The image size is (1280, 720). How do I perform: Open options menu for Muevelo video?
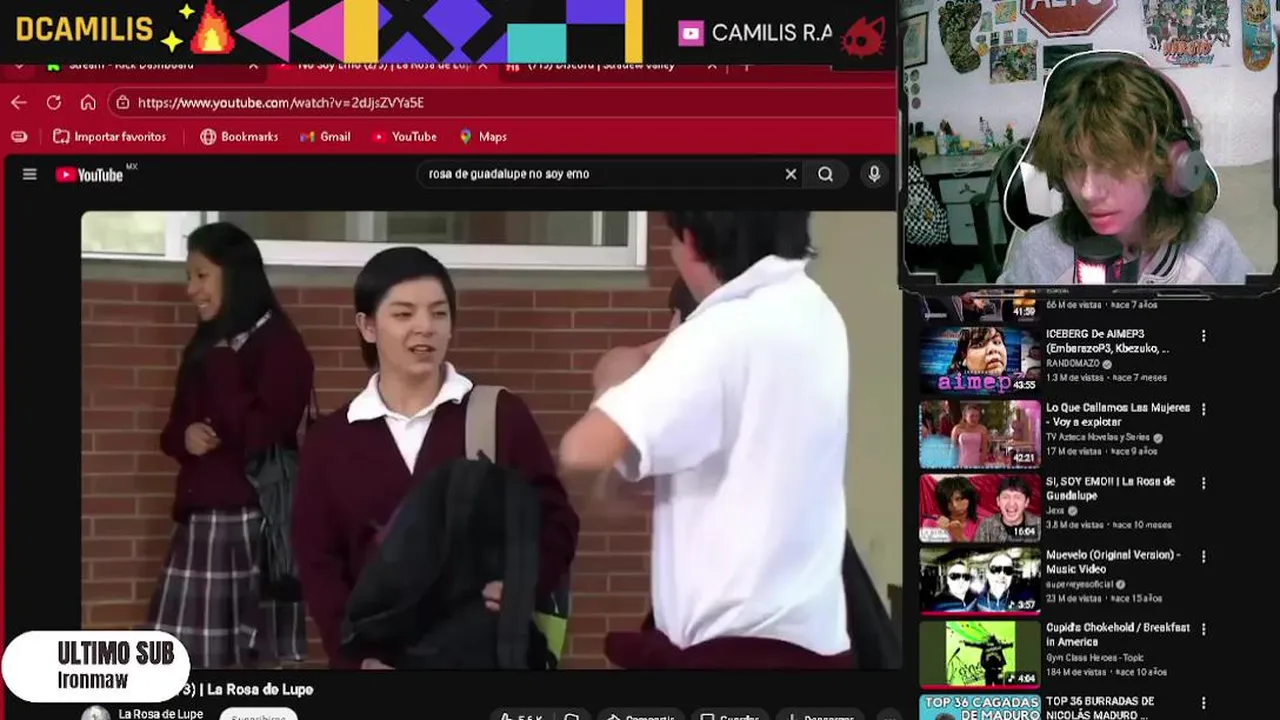coord(1203,556)
